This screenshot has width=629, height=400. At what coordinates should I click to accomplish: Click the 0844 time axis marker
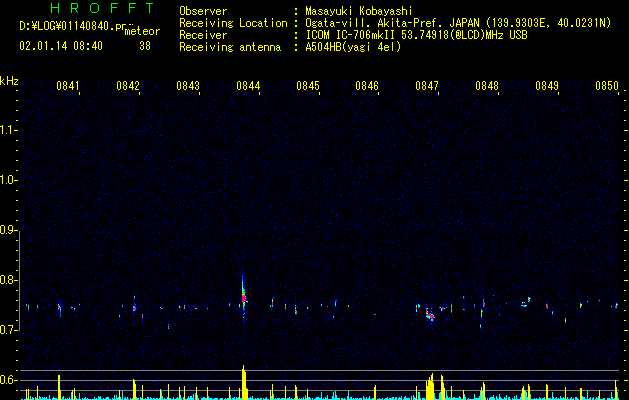coord(248,86)
